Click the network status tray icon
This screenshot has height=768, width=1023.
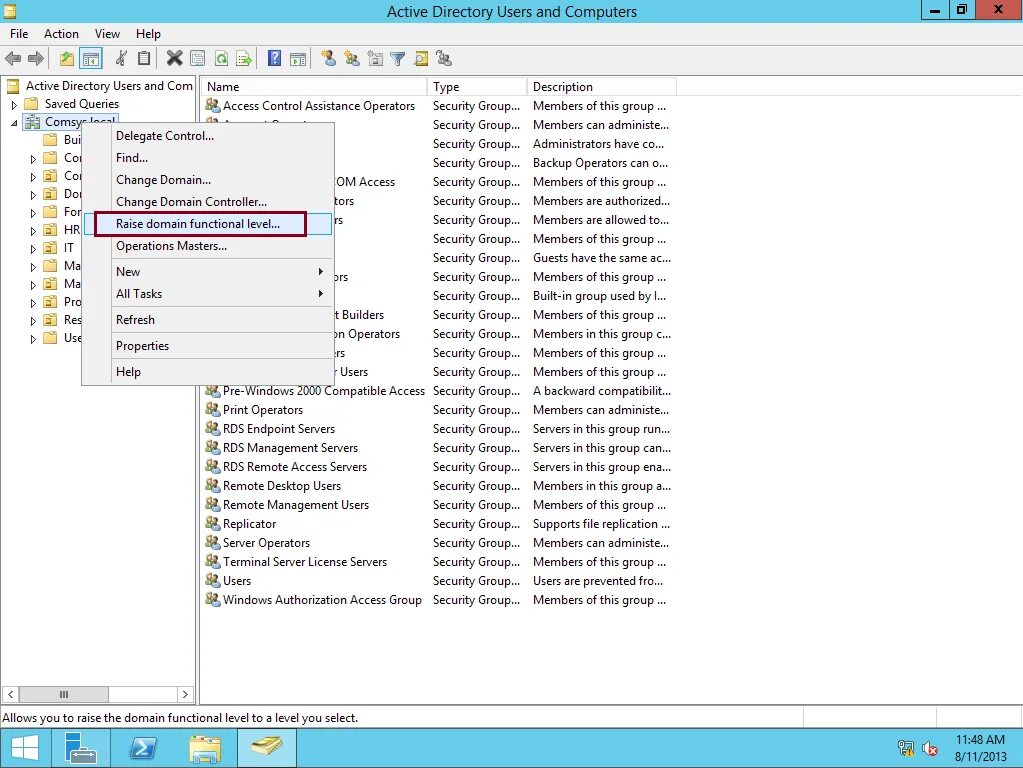(906, 748)
